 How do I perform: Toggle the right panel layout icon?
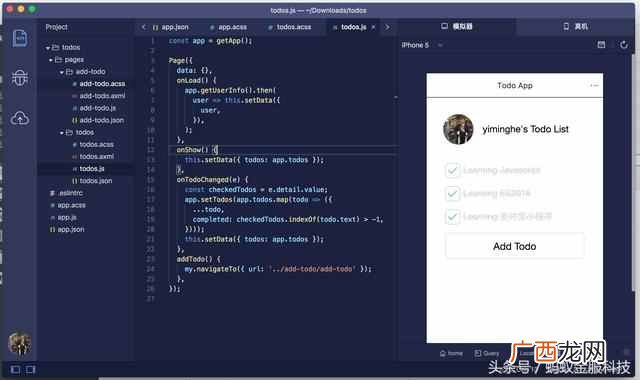(x=31, y=370)
